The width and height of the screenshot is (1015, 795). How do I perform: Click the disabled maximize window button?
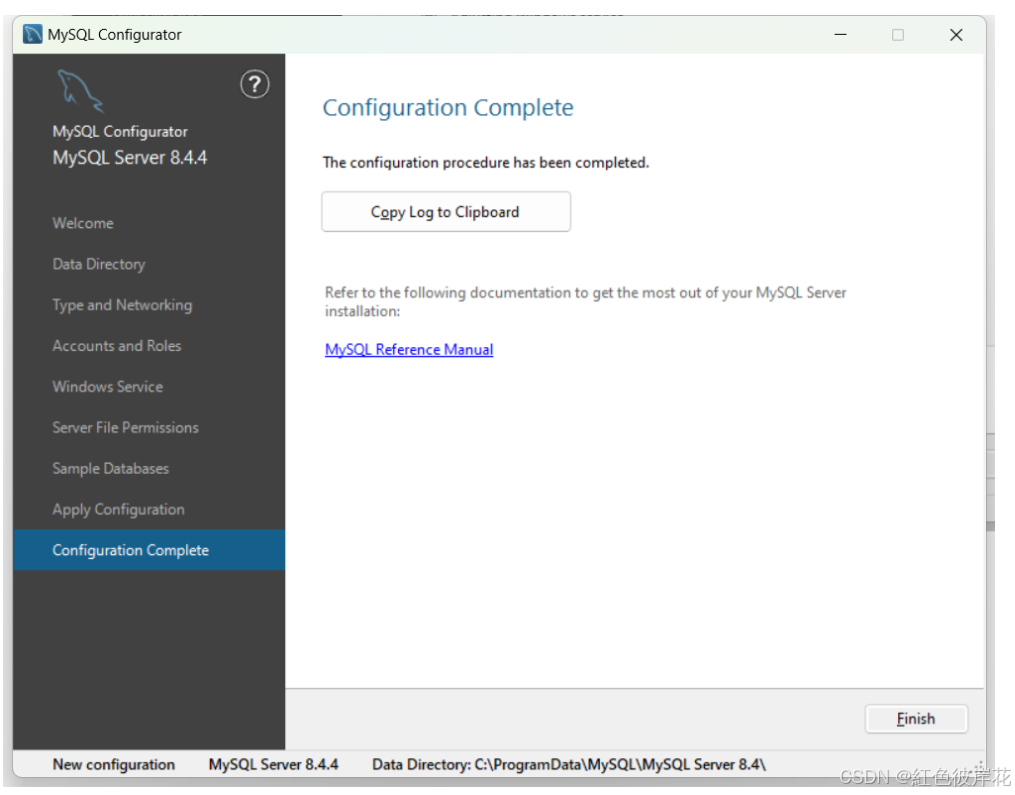[898, 34]
